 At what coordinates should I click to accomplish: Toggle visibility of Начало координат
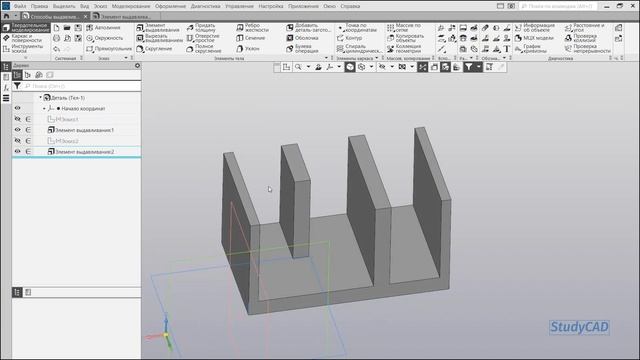coord(18,108)
